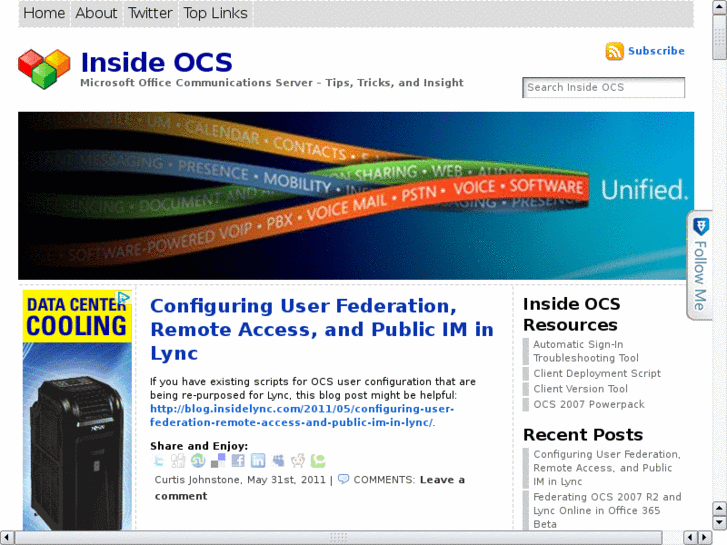This screenshot has height=545, width=727.
Task: Click the comment bubble icon by COMMENTS
Action: 343,479
